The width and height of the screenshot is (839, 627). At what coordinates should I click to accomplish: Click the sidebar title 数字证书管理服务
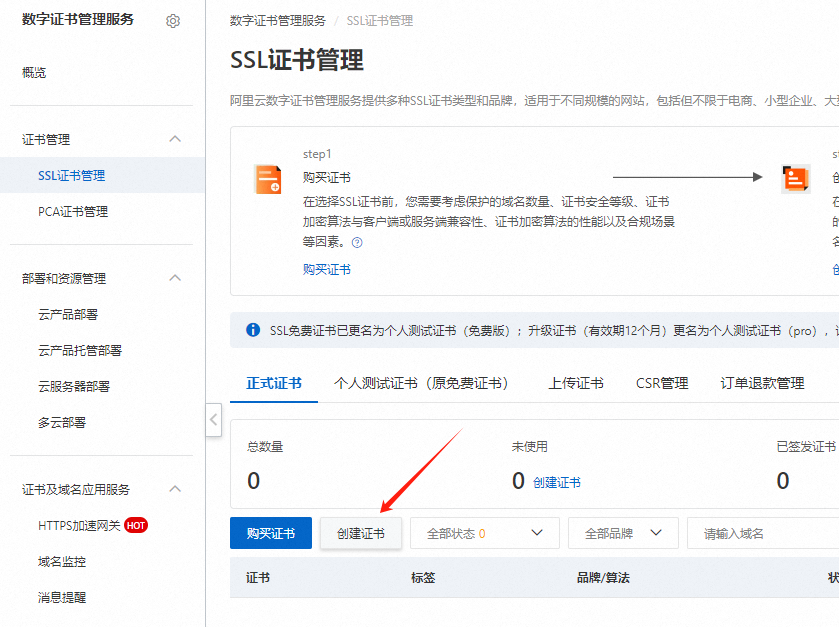pos(78,19)
